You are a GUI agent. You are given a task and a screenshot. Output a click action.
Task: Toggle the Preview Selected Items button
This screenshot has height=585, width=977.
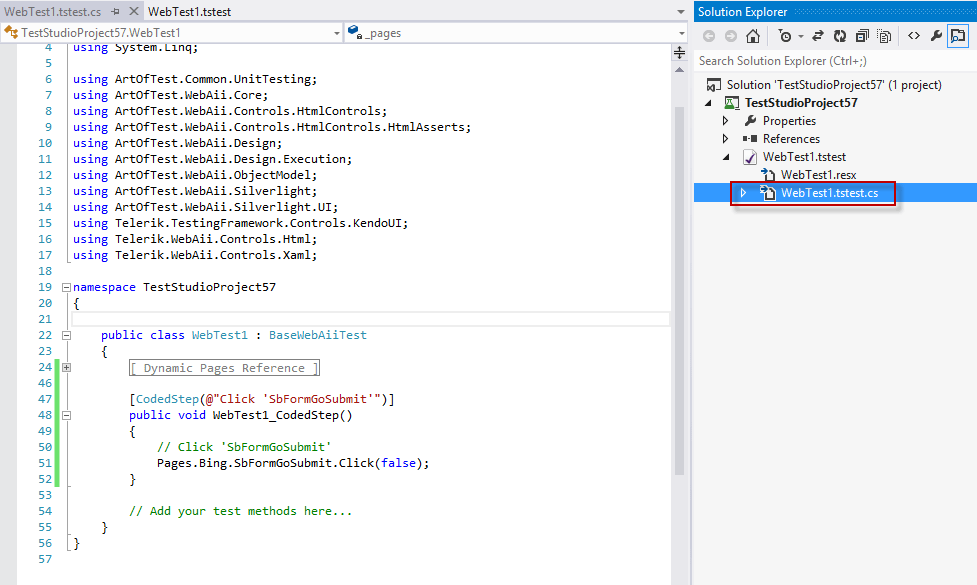(x=958, y=37)
